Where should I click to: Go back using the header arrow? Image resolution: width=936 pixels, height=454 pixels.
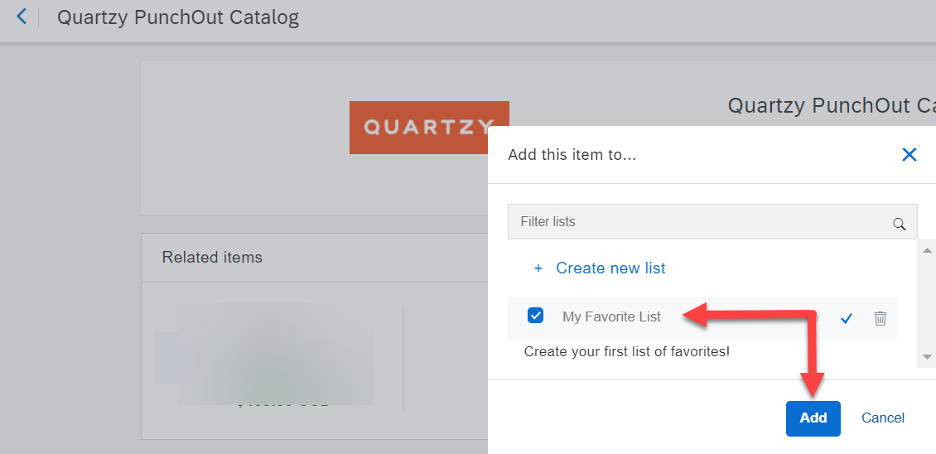point(21,17)
